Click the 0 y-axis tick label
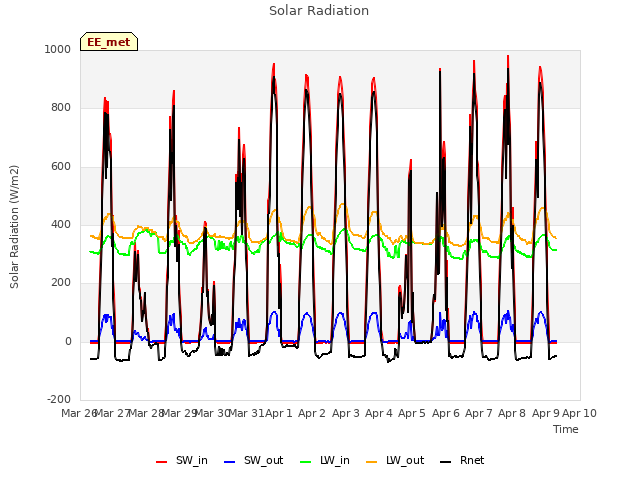The width and height of the screenshot is (640, 480). [x=68, y=341]
